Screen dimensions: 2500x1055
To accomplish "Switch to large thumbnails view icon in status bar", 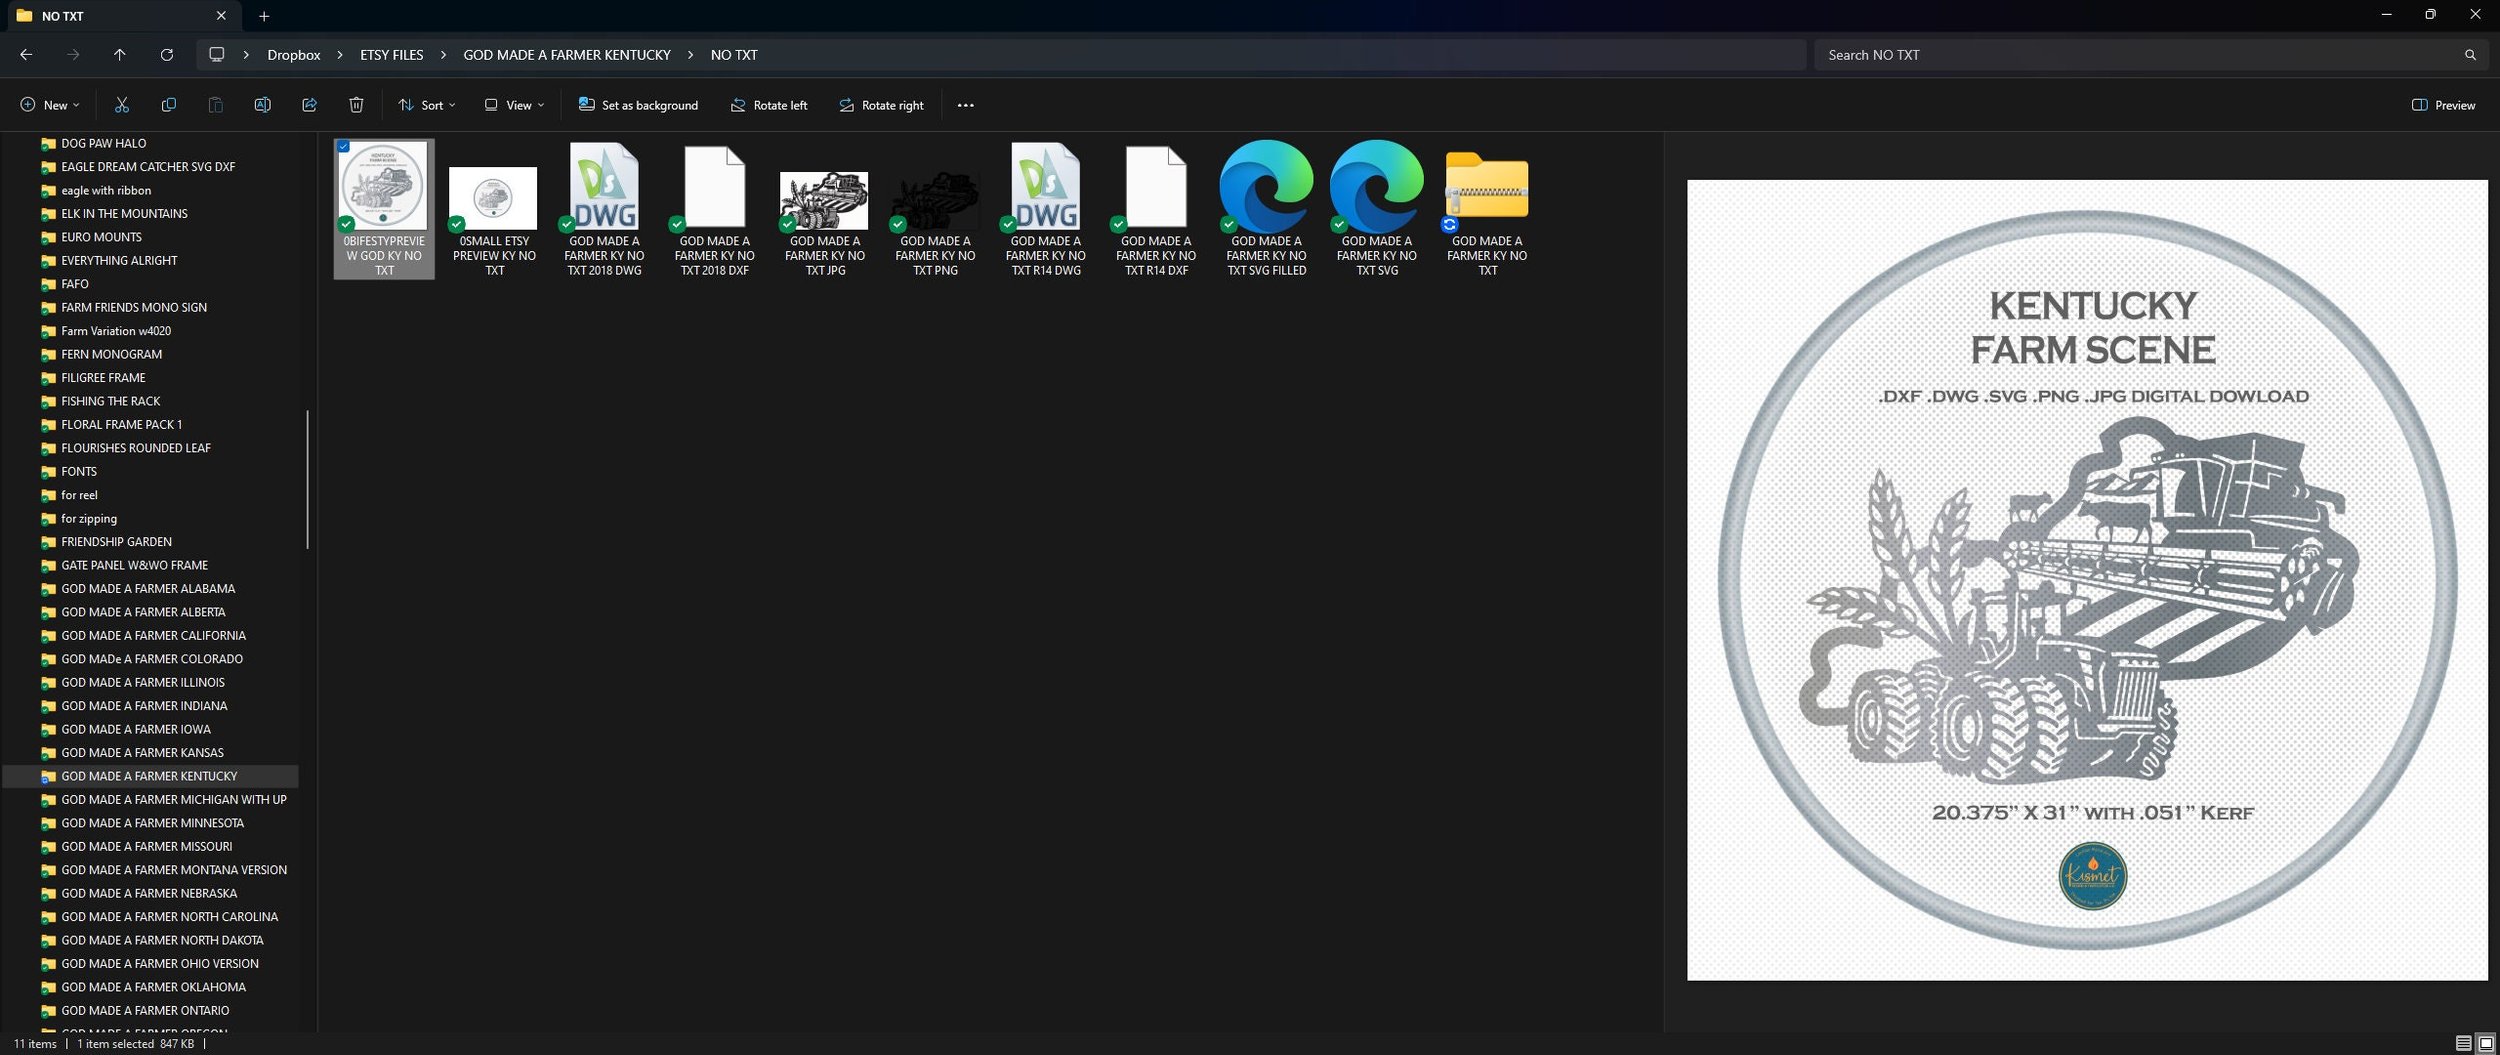I will coord(2485,1044).
